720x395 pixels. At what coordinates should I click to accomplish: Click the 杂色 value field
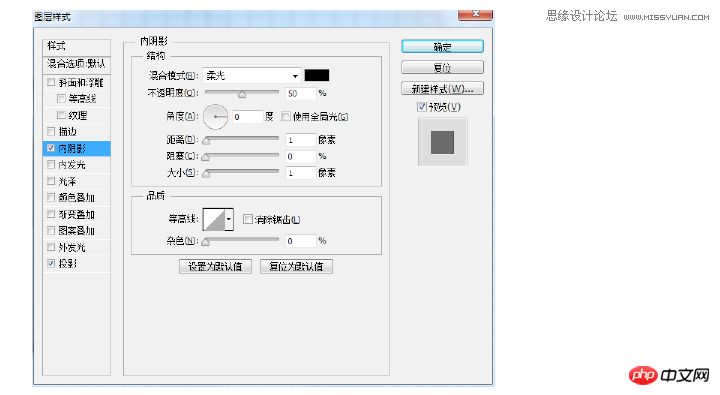301,241
